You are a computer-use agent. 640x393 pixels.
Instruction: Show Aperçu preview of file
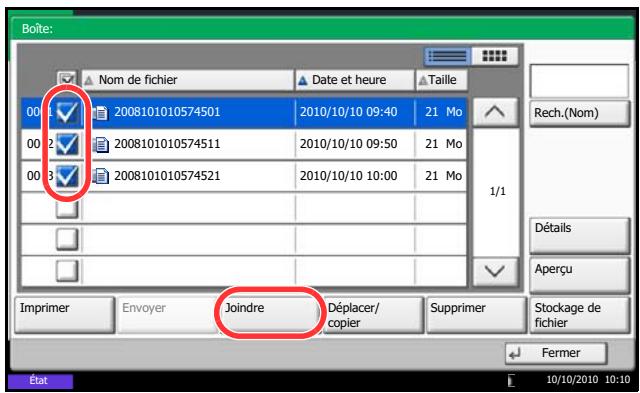(x=580, y=275)
